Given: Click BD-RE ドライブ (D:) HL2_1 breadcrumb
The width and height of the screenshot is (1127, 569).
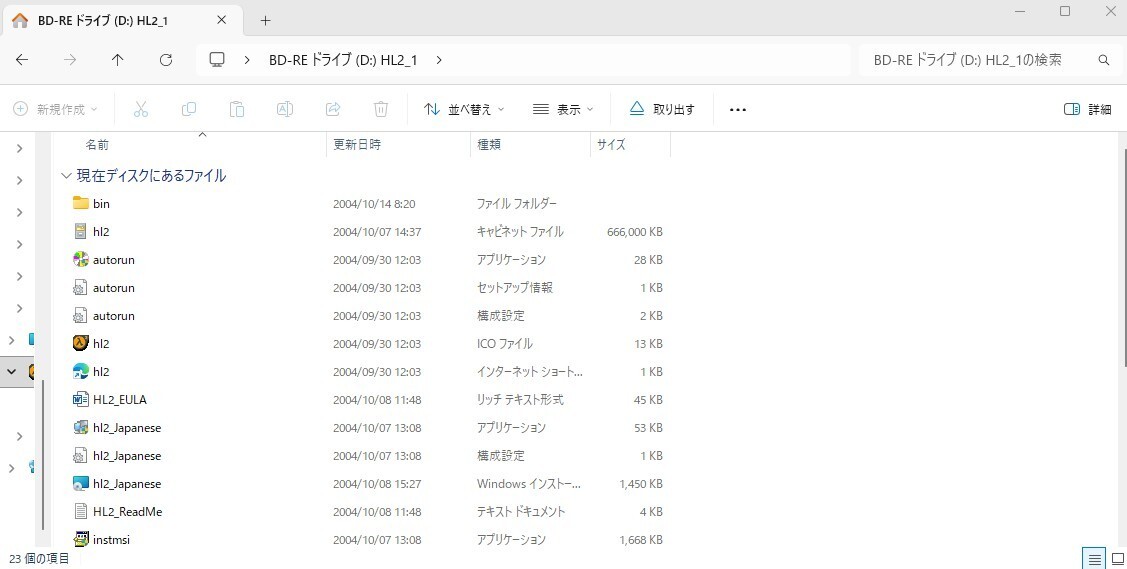Looking at the screenshot, I should (x=343, y=60).
